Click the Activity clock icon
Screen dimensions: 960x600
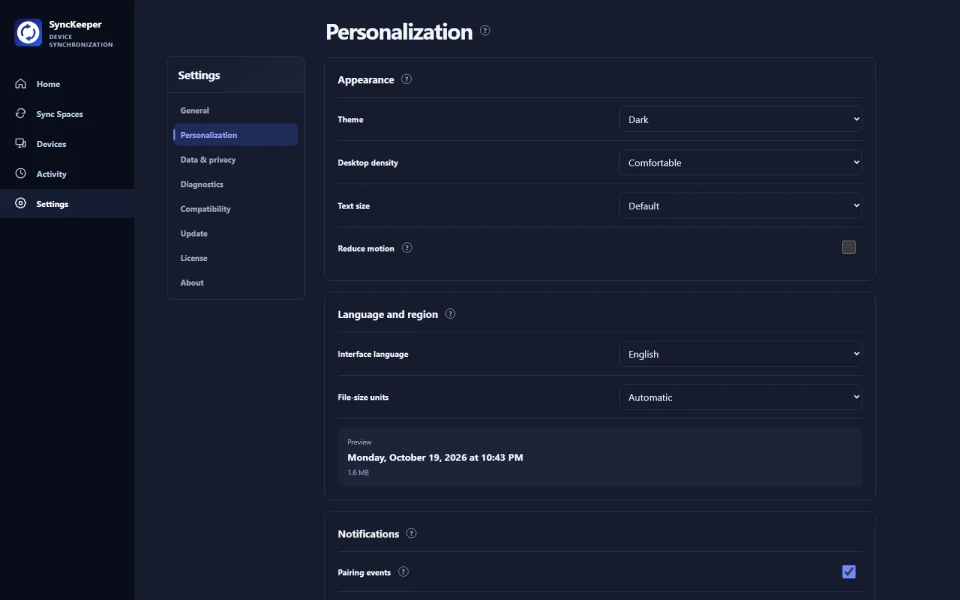[x=21, y=173]
